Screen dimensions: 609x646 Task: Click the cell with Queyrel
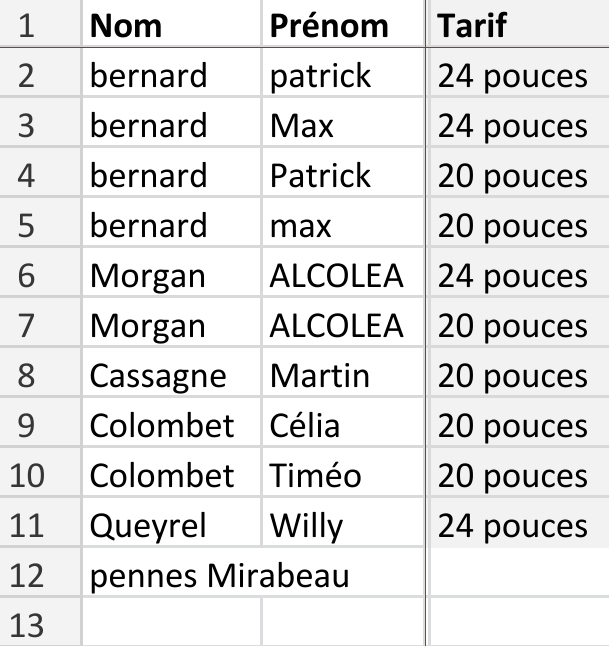point(171,526)
